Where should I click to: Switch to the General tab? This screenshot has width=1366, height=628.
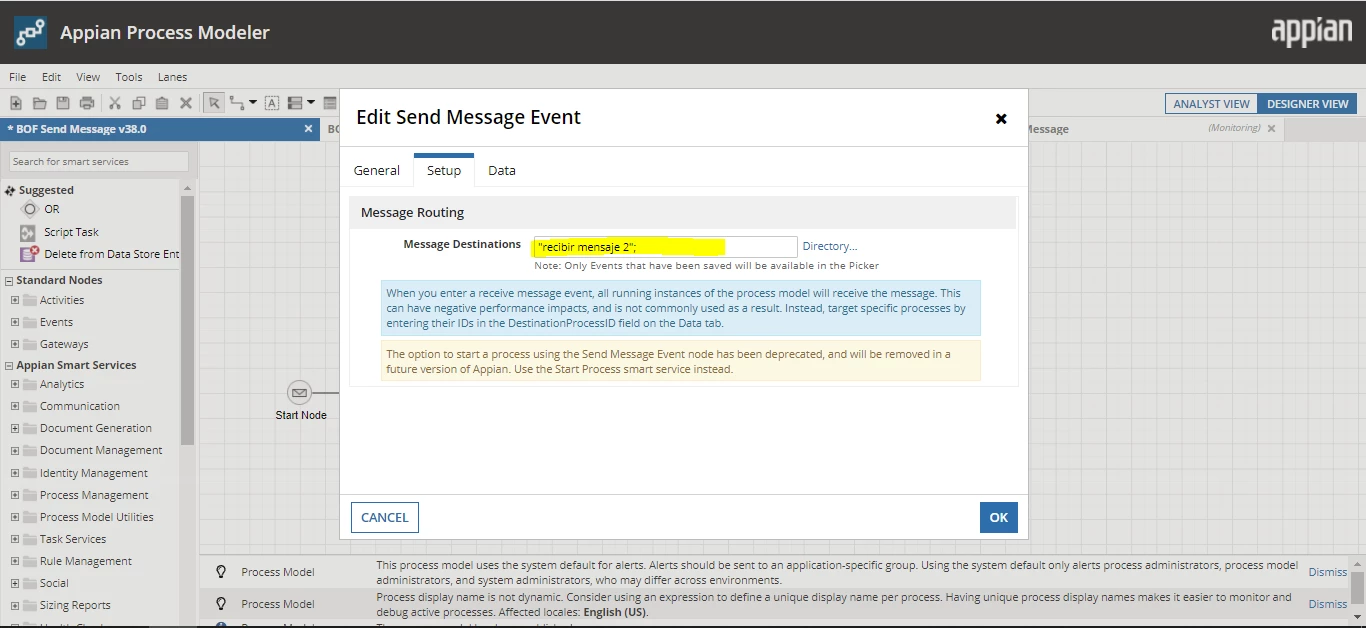[377, 171]
